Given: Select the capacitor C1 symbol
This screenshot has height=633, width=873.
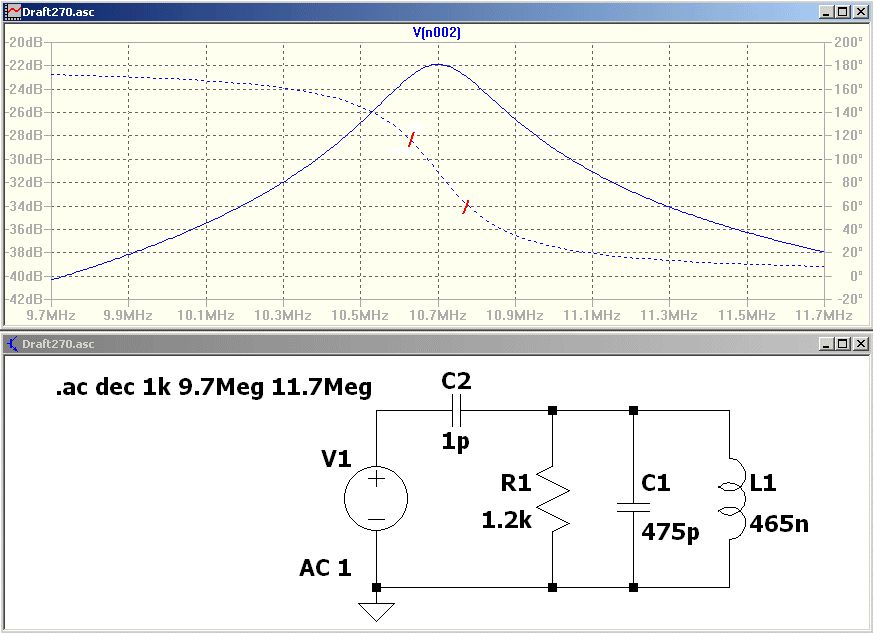Looking at the screenshot, I should point(634,507).
